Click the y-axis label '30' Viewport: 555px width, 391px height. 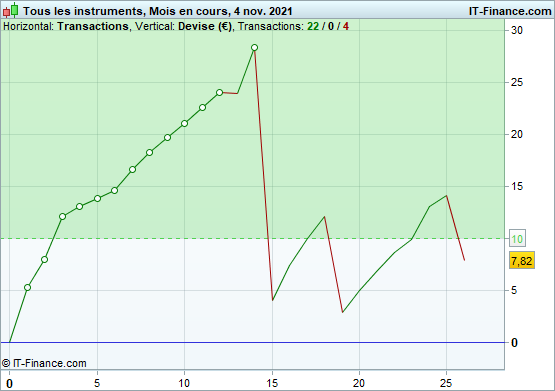tap(516, 30)
